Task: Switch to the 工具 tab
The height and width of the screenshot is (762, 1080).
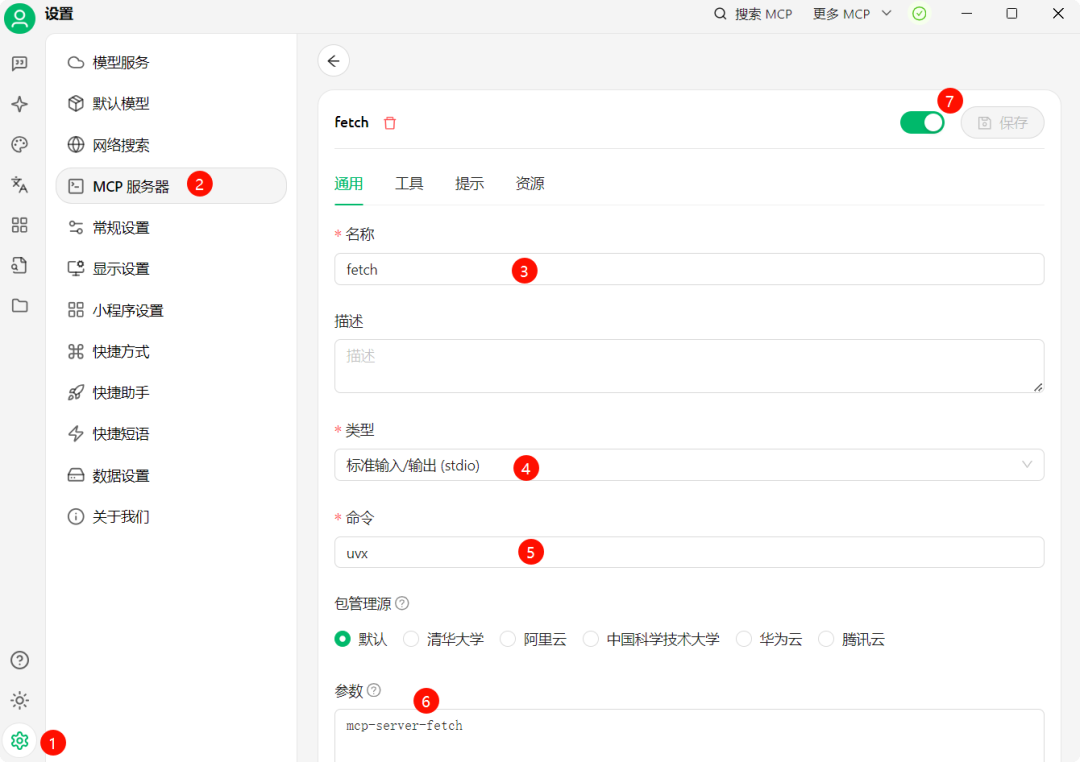Action: pyautogui.click(x=409, y=184)
